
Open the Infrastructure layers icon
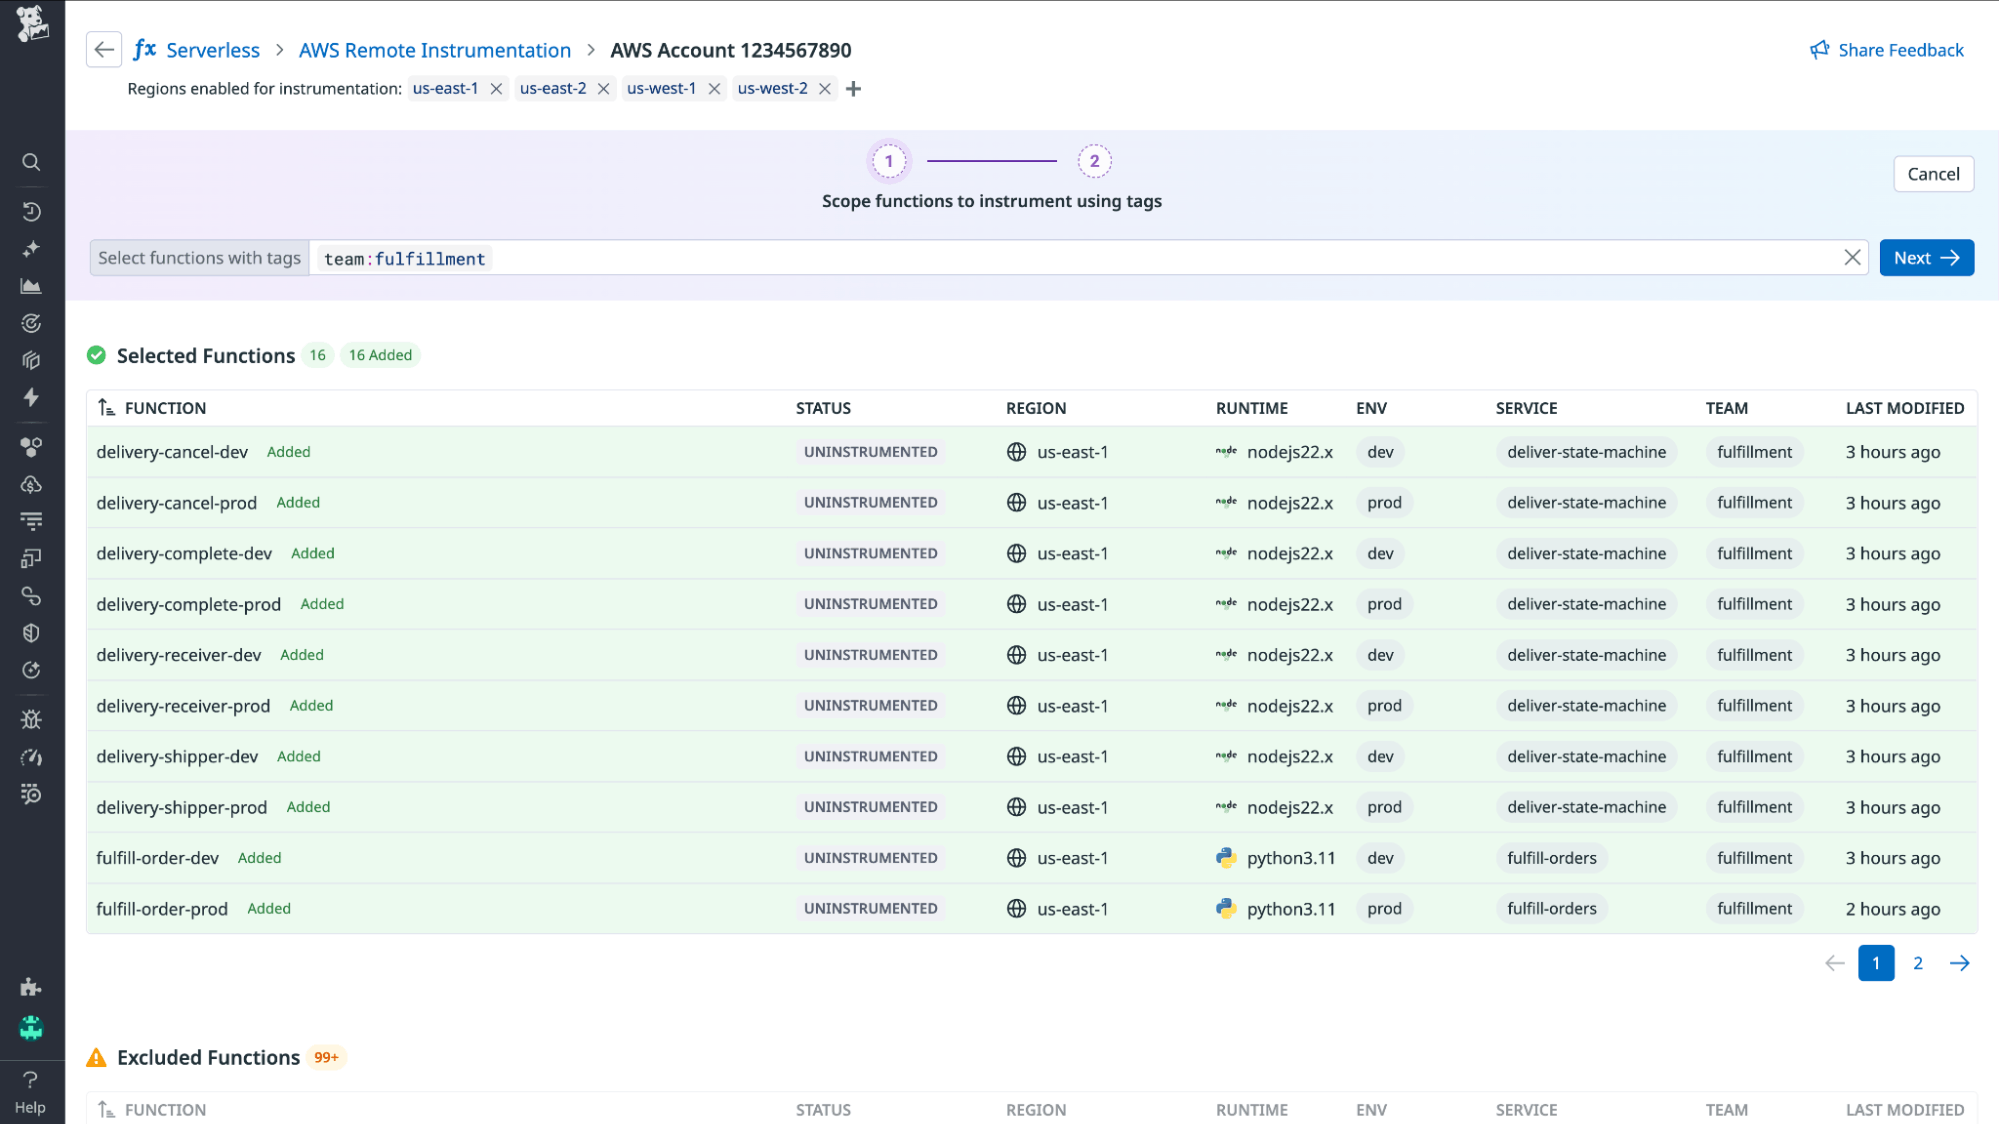pos(31,360)
